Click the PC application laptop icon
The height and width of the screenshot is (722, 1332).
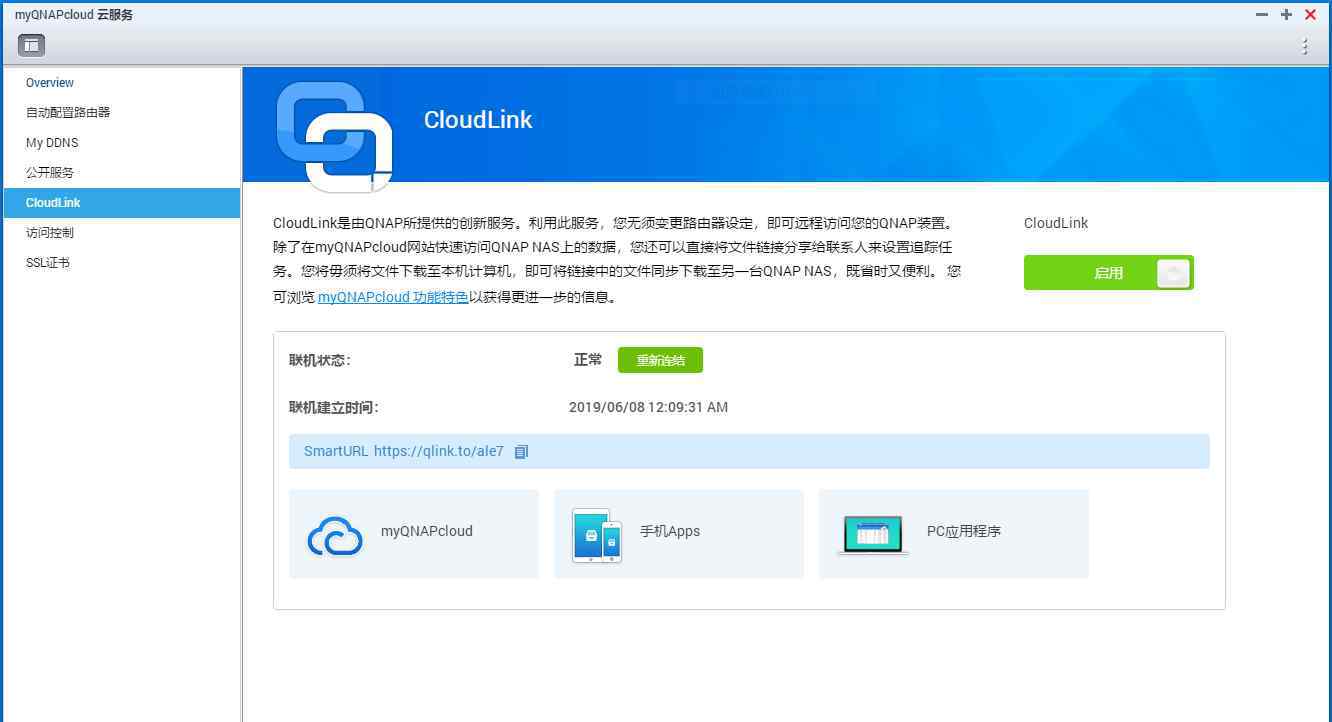pyautogui.click(x=873, y=535)
